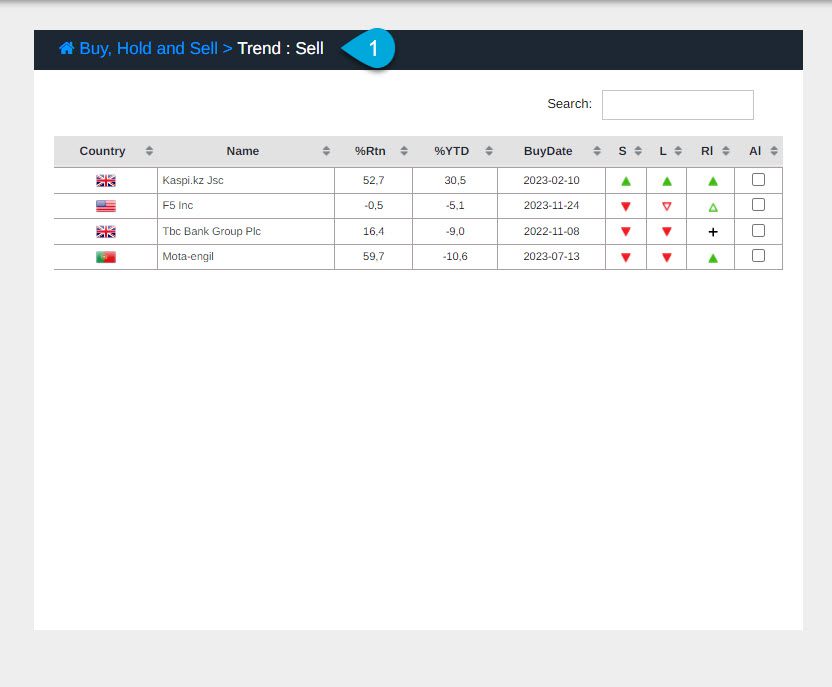
Task: Sort by the Name column header
Action: pyautogui.click(x=243, y=151)
